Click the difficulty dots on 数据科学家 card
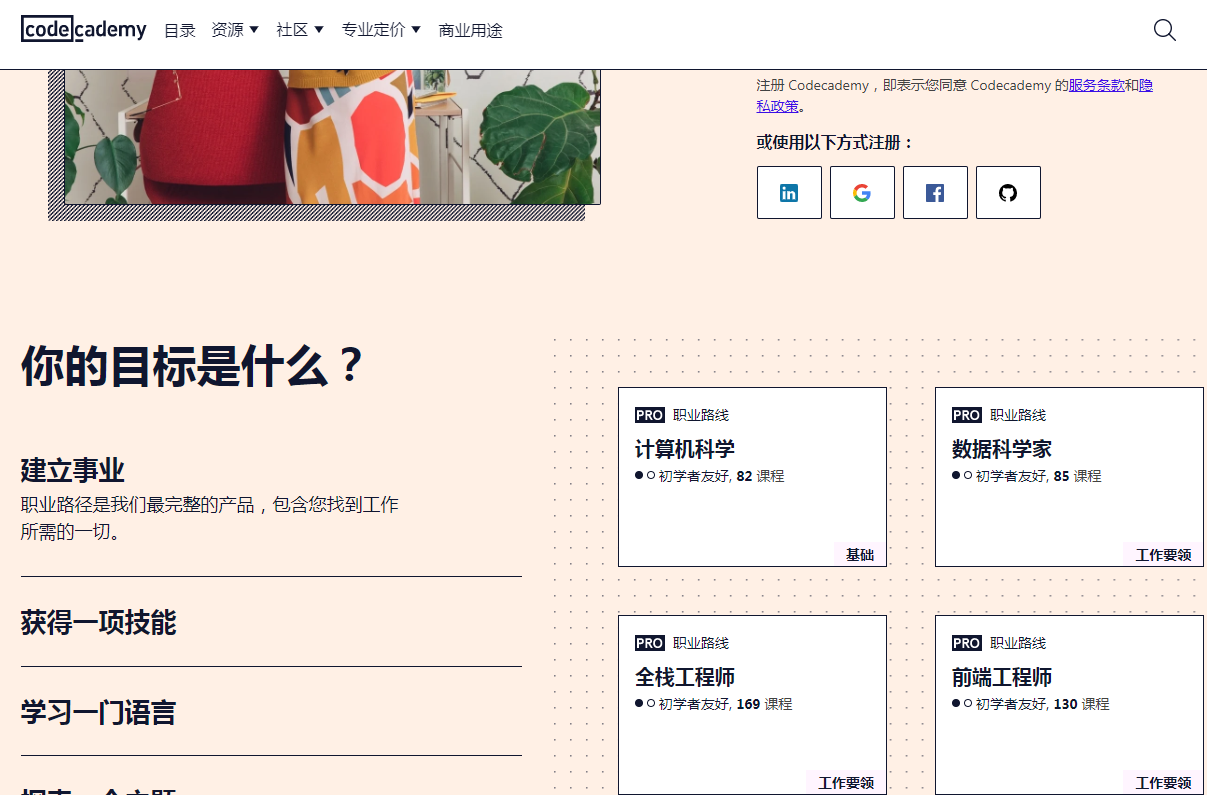1207x795 pixels. click(962, 476)
